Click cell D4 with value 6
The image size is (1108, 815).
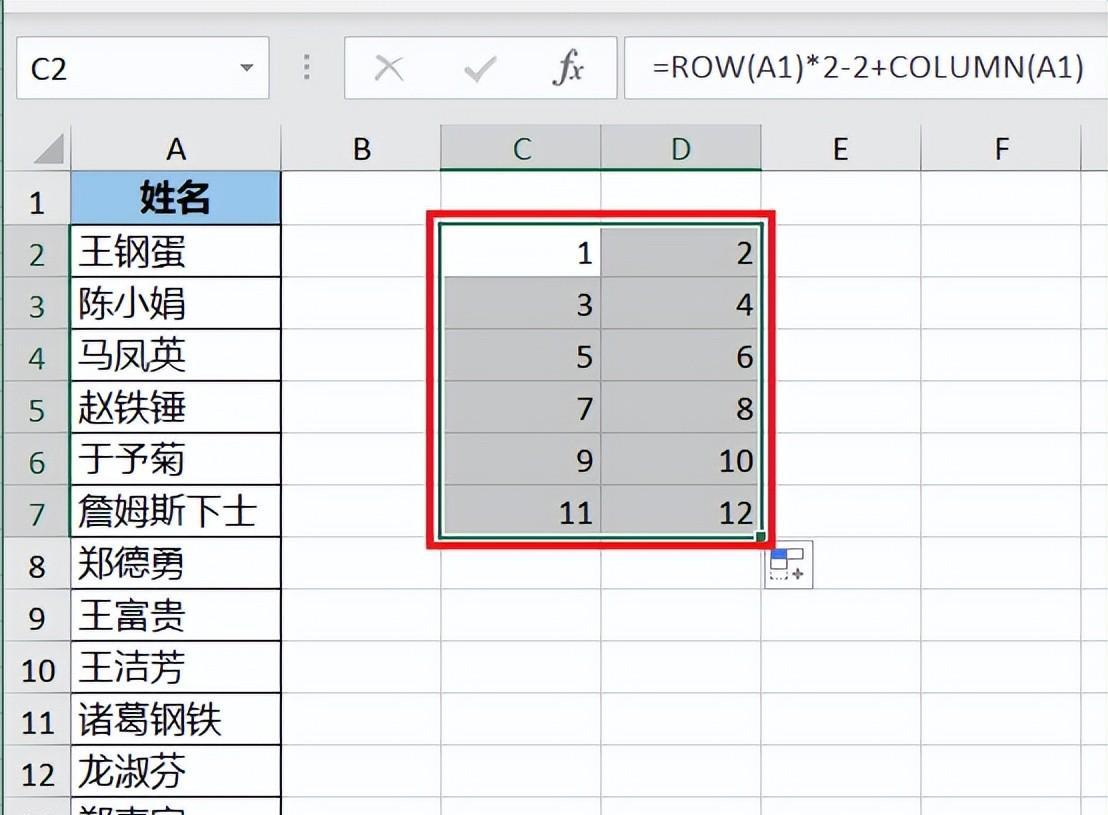681,356
